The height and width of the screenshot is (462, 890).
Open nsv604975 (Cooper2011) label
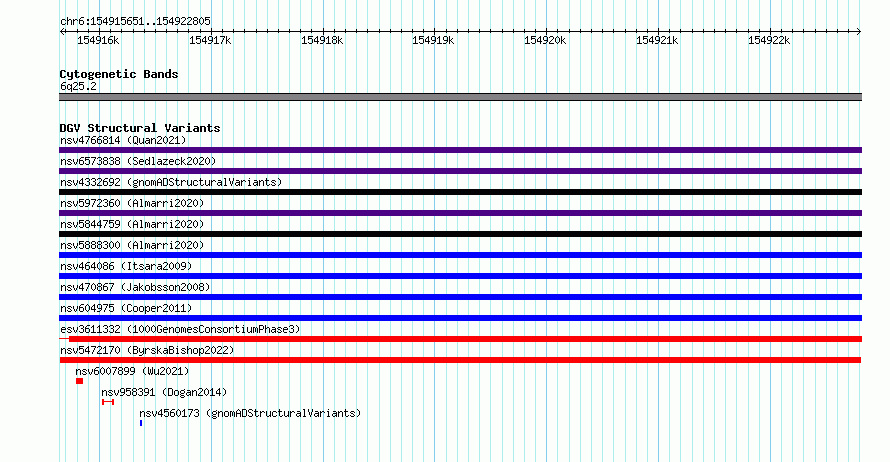point(126,308)
